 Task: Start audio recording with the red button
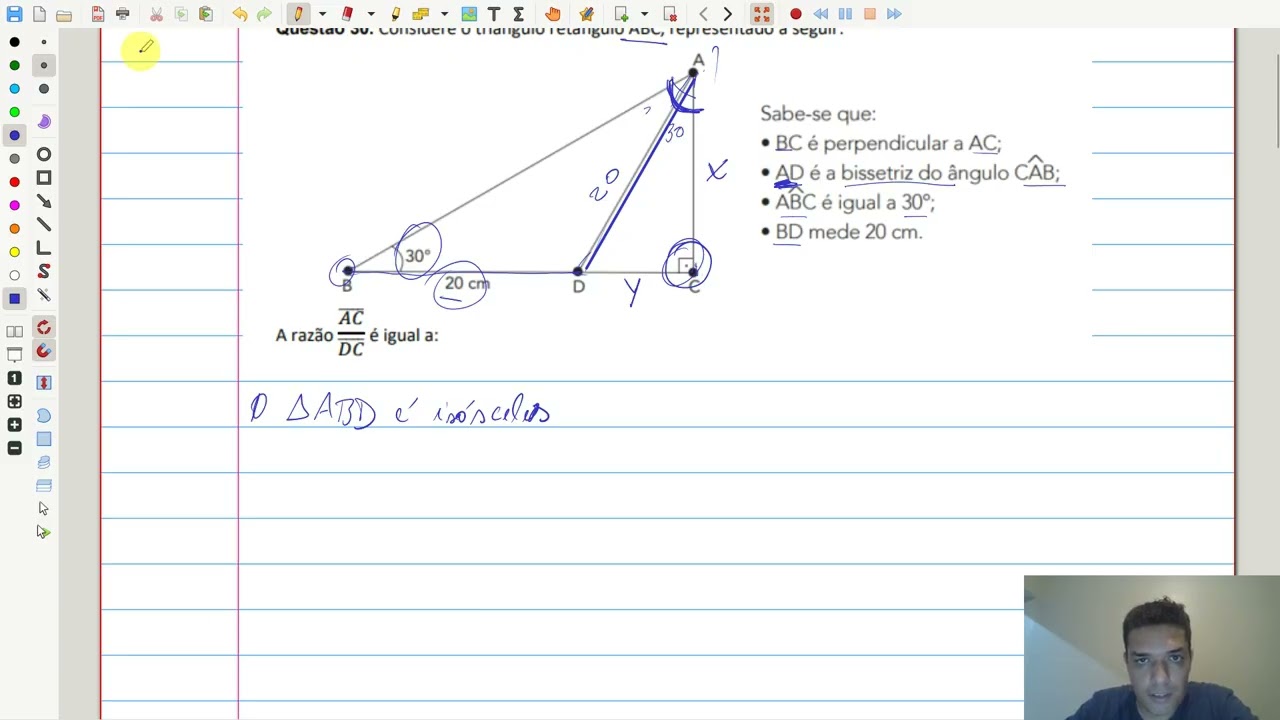click(x=796, y=14)
